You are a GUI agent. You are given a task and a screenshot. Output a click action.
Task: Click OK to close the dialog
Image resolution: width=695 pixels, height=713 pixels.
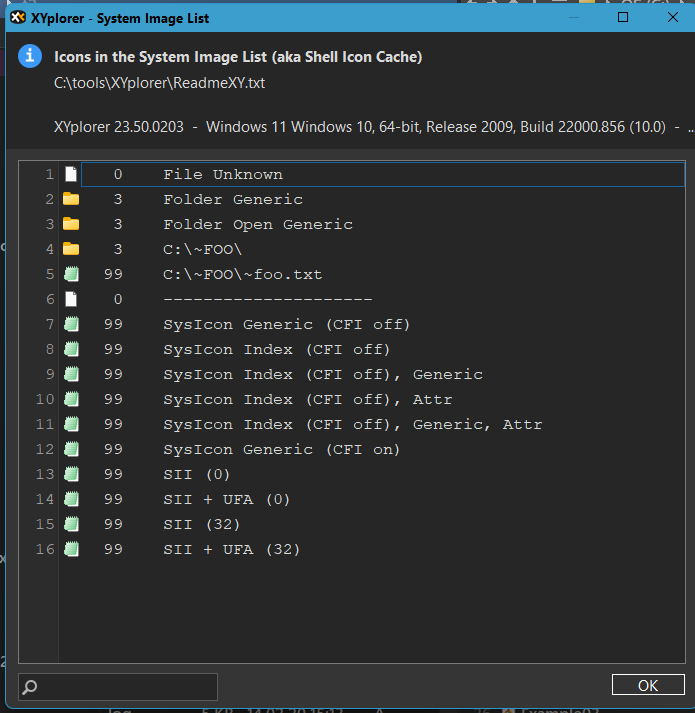[x=648, y=685]
